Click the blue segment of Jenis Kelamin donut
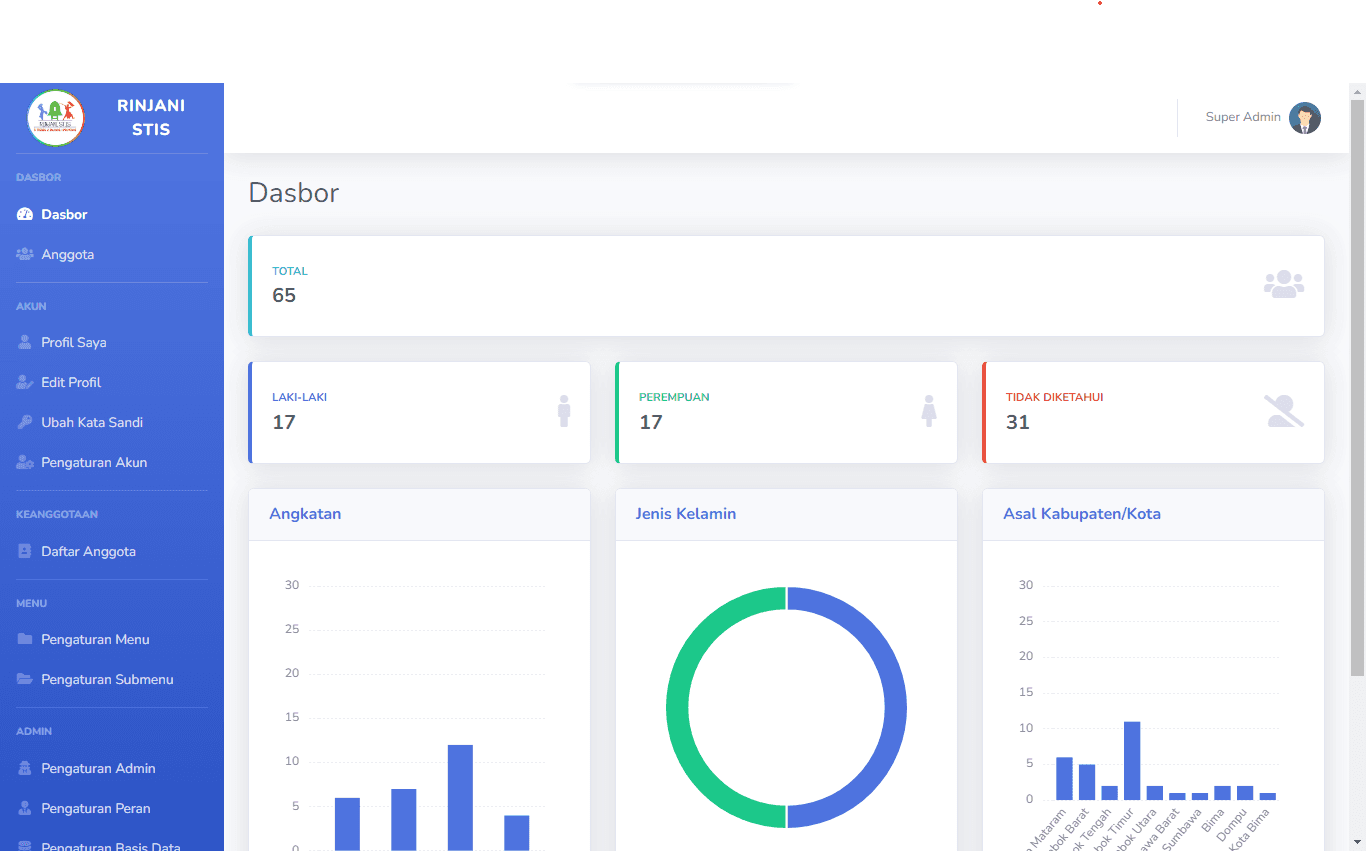The image size is (1366, 851). pyautogui.click(x=895, y=708)
